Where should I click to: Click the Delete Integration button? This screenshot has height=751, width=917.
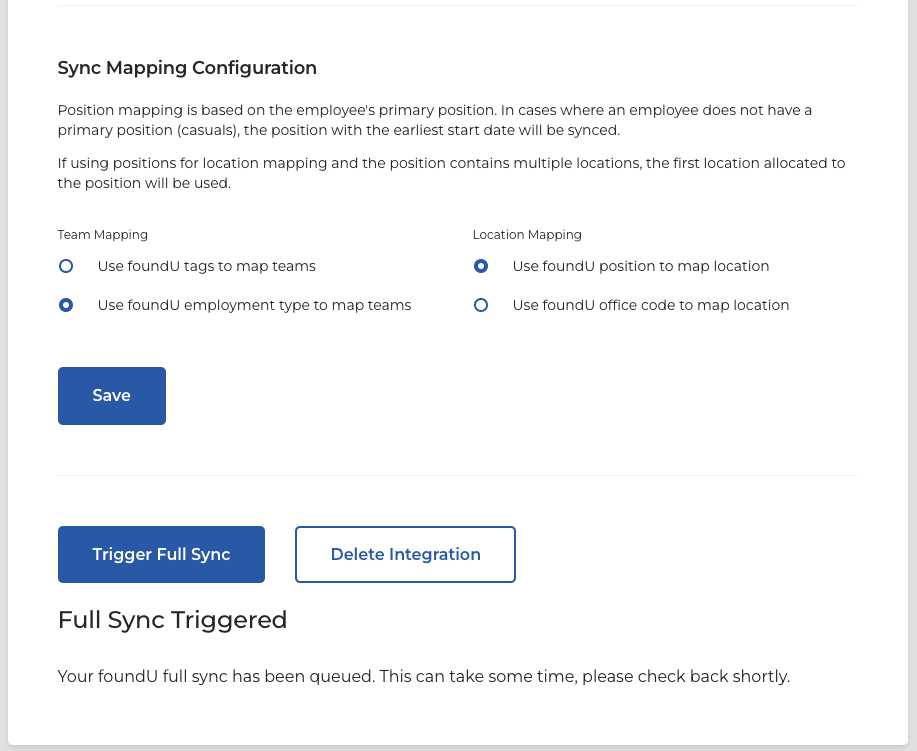click(405, 554)
